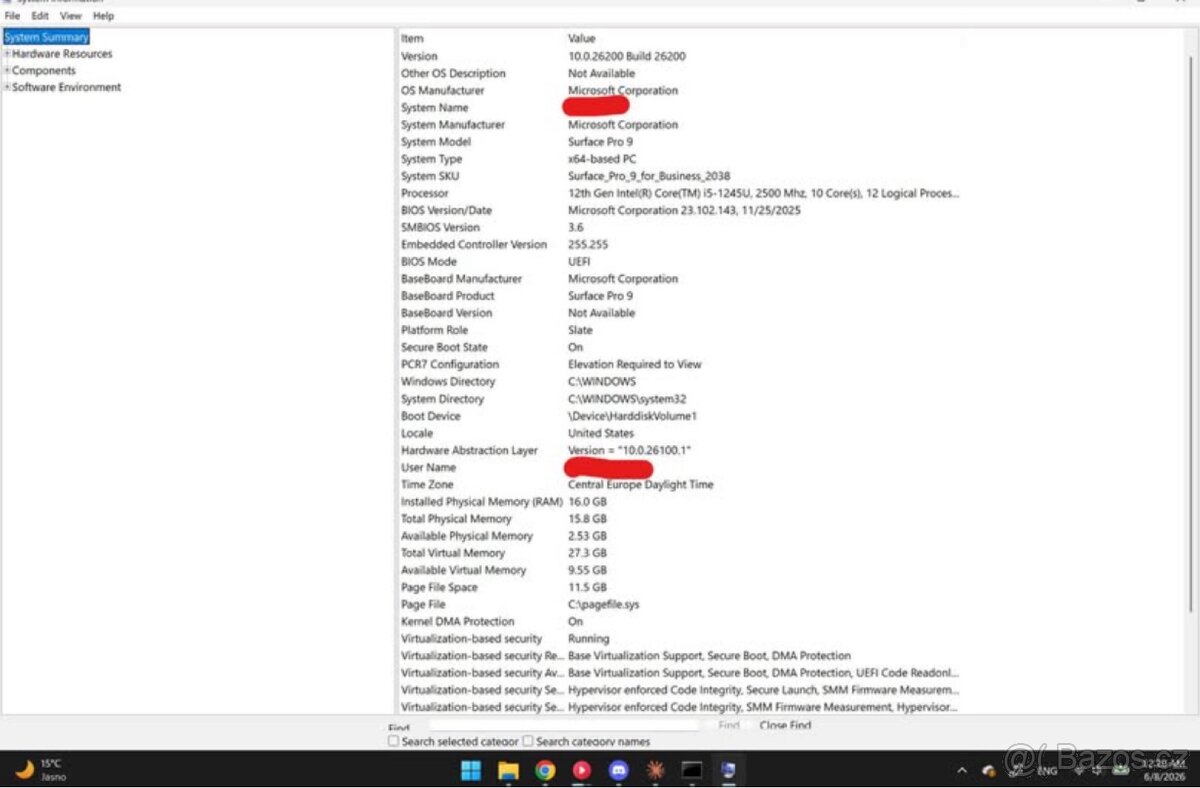Select the Available Physical Memory row
Viewport: 1200px width, 788px height.
pos(680,536)
